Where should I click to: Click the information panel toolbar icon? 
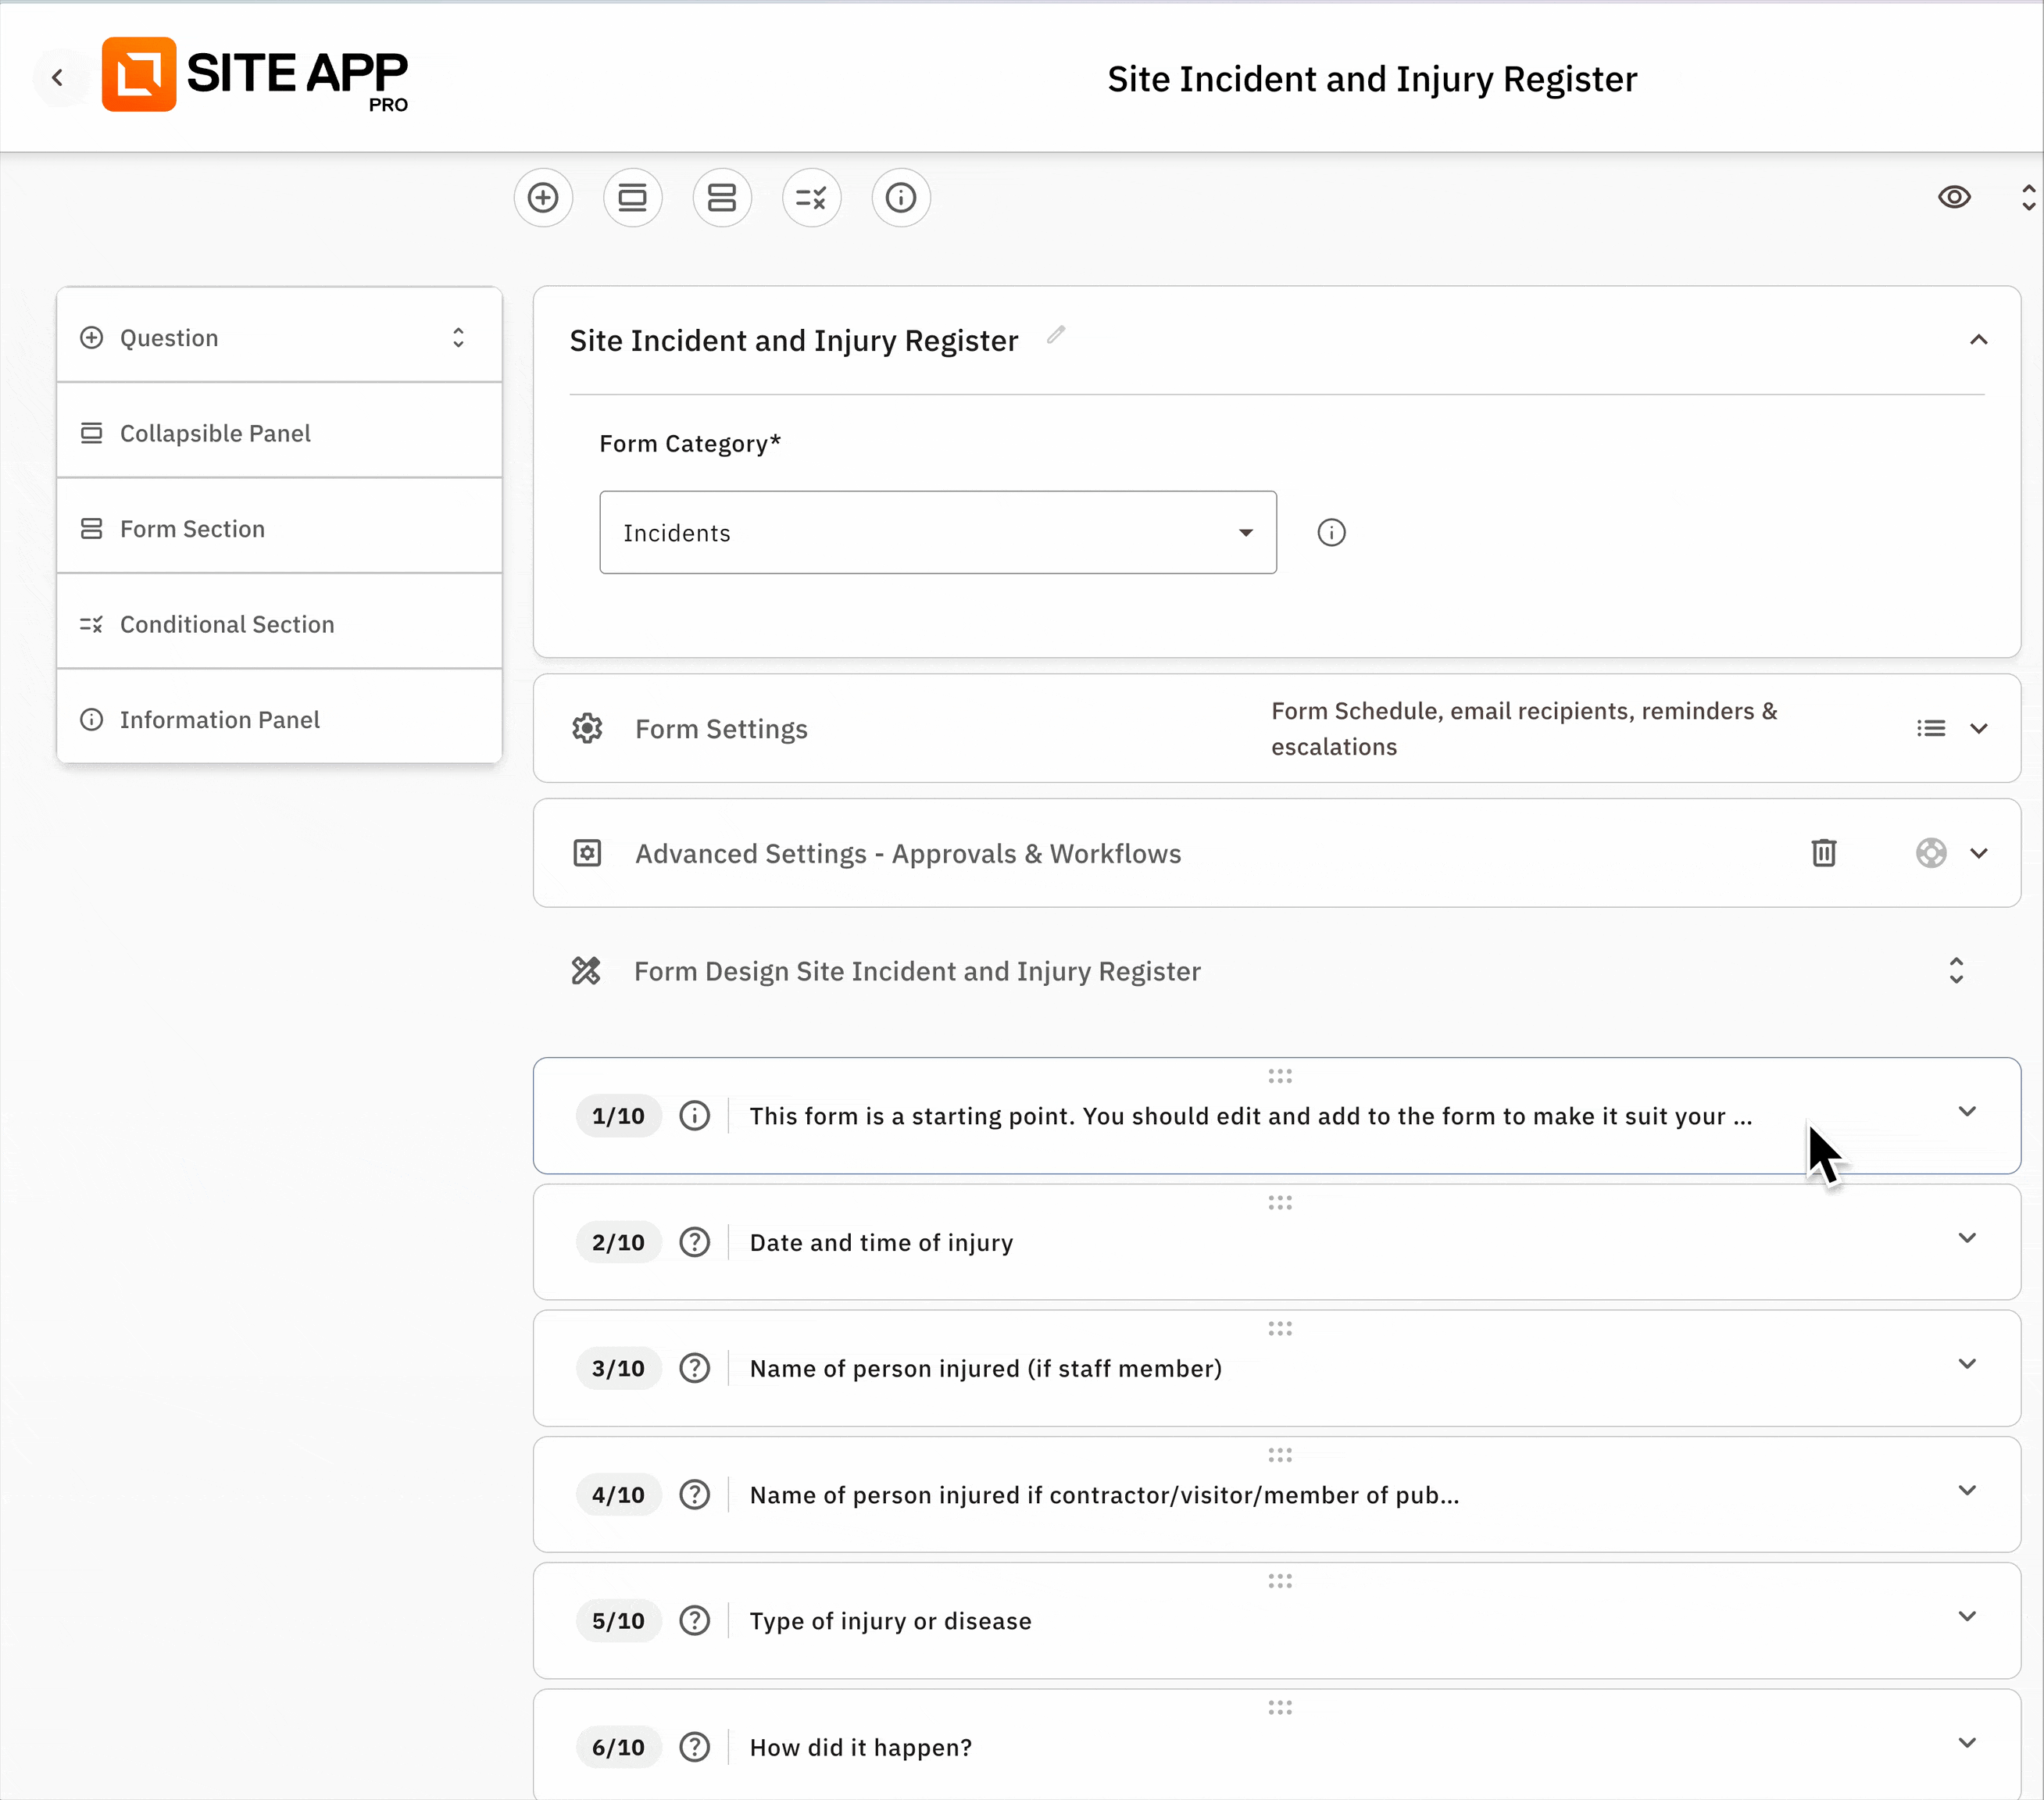point(901,198)
